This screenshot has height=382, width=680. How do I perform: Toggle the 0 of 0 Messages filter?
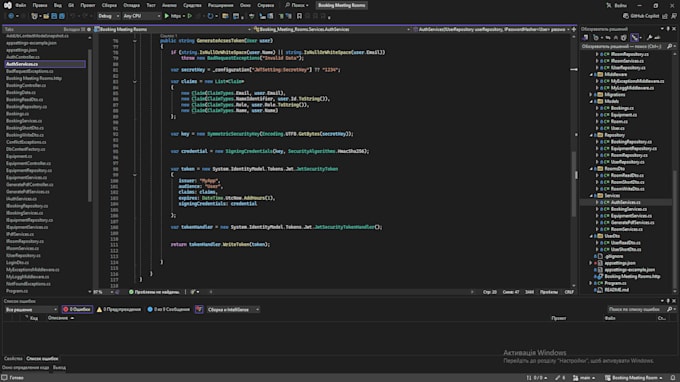(169, 309)
